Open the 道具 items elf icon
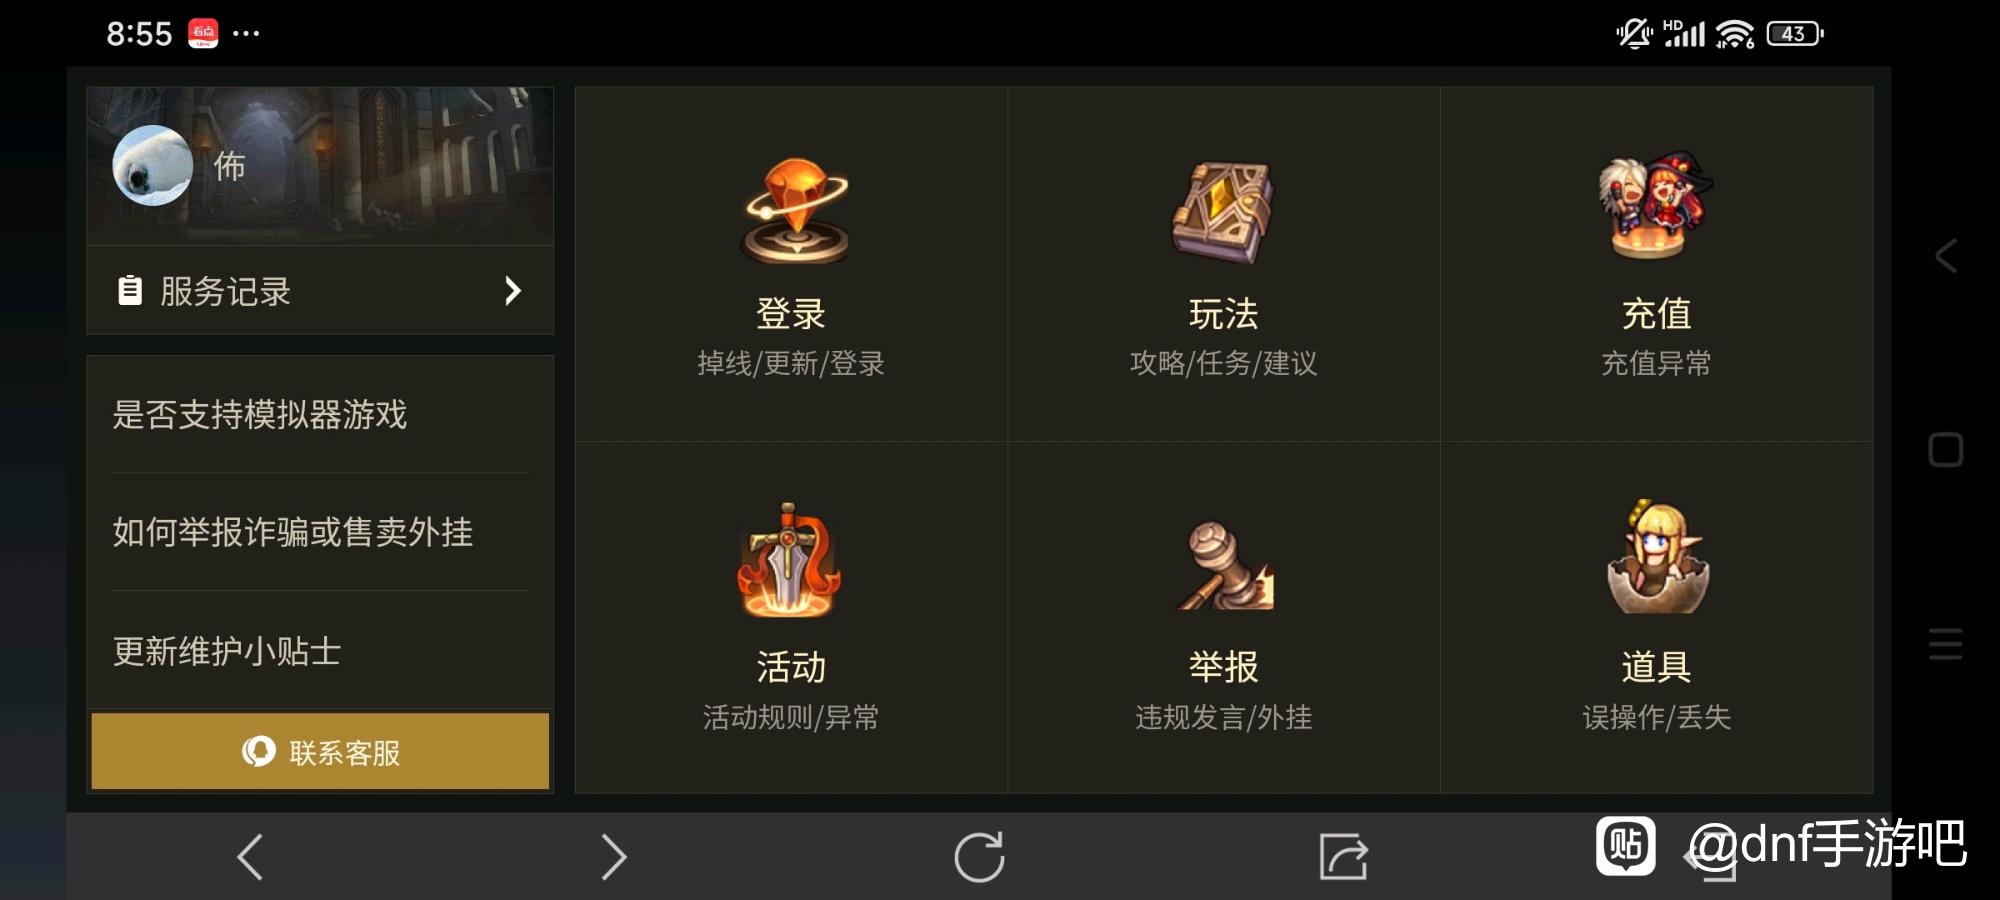 click(1657, 558)
